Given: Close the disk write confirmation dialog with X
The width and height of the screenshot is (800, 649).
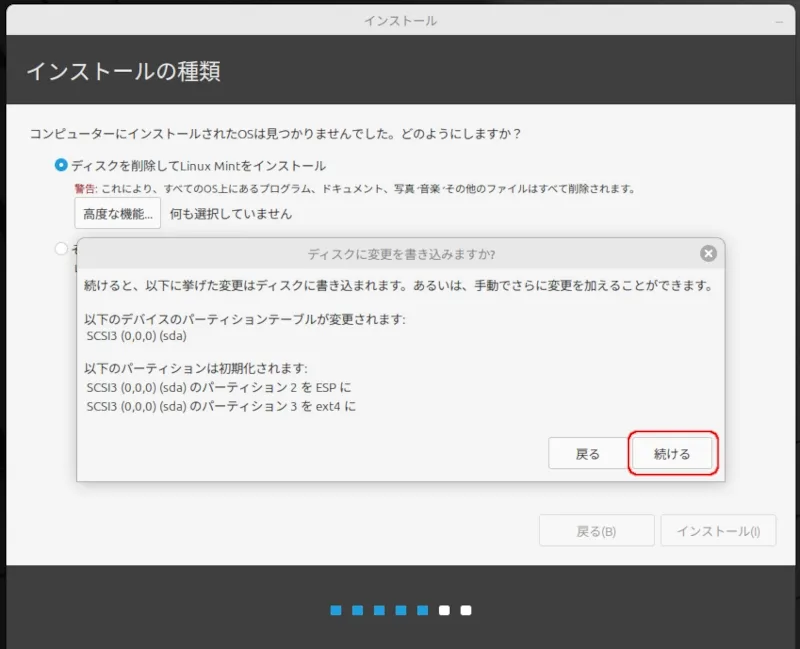Looking at the screenshot, I should (708, 254).
